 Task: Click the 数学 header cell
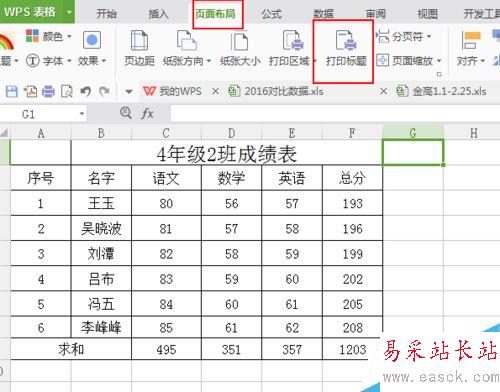[231, 178]
